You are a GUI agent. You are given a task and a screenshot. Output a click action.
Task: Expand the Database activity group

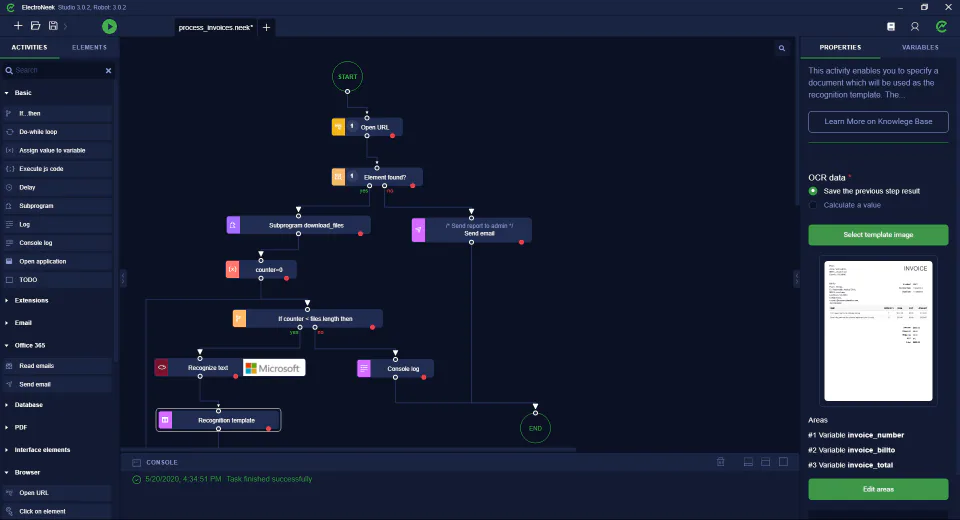coord(28,405)
